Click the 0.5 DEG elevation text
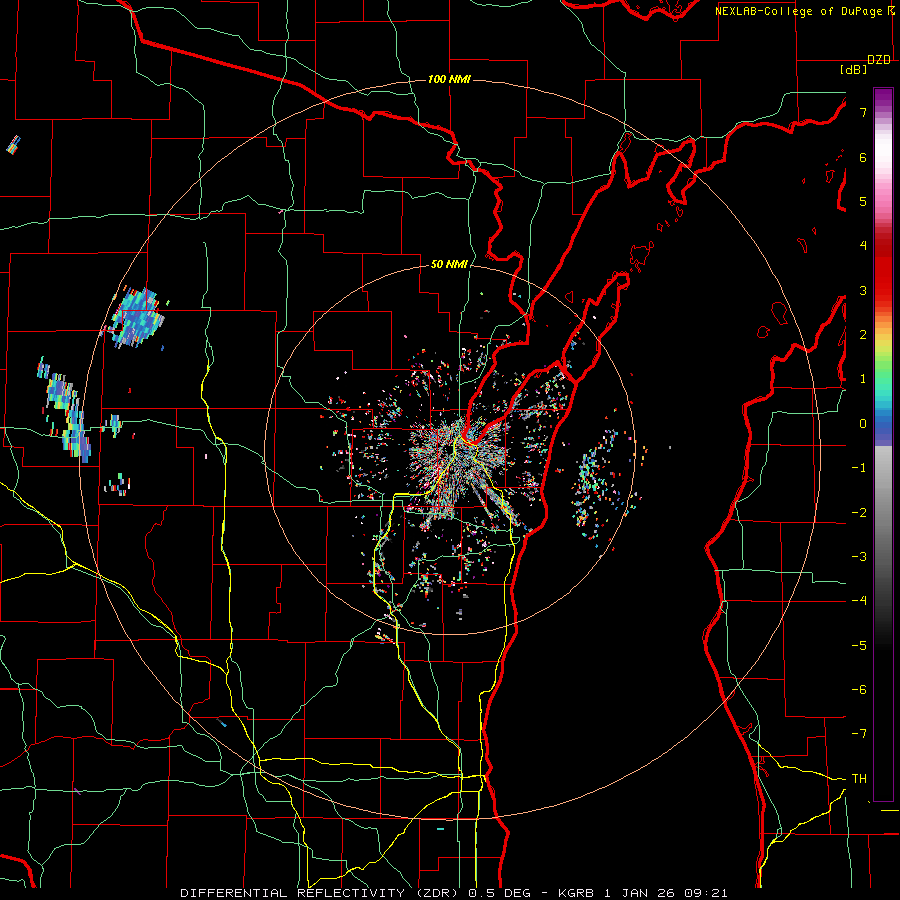 tap(499, 893)
